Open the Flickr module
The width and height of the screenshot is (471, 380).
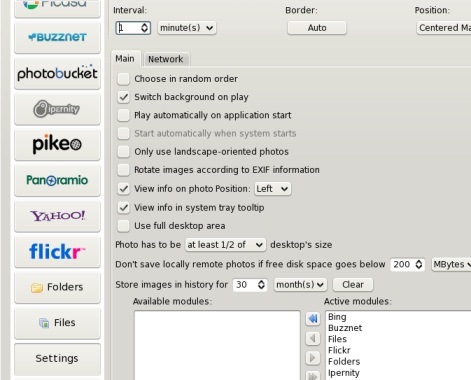(57, 252)
